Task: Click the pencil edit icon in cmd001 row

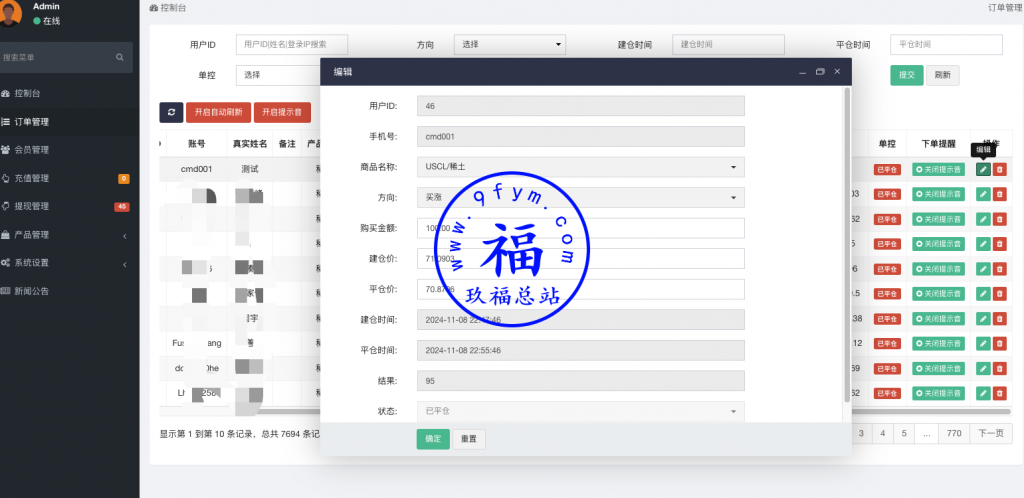Action: coord(983,169)
